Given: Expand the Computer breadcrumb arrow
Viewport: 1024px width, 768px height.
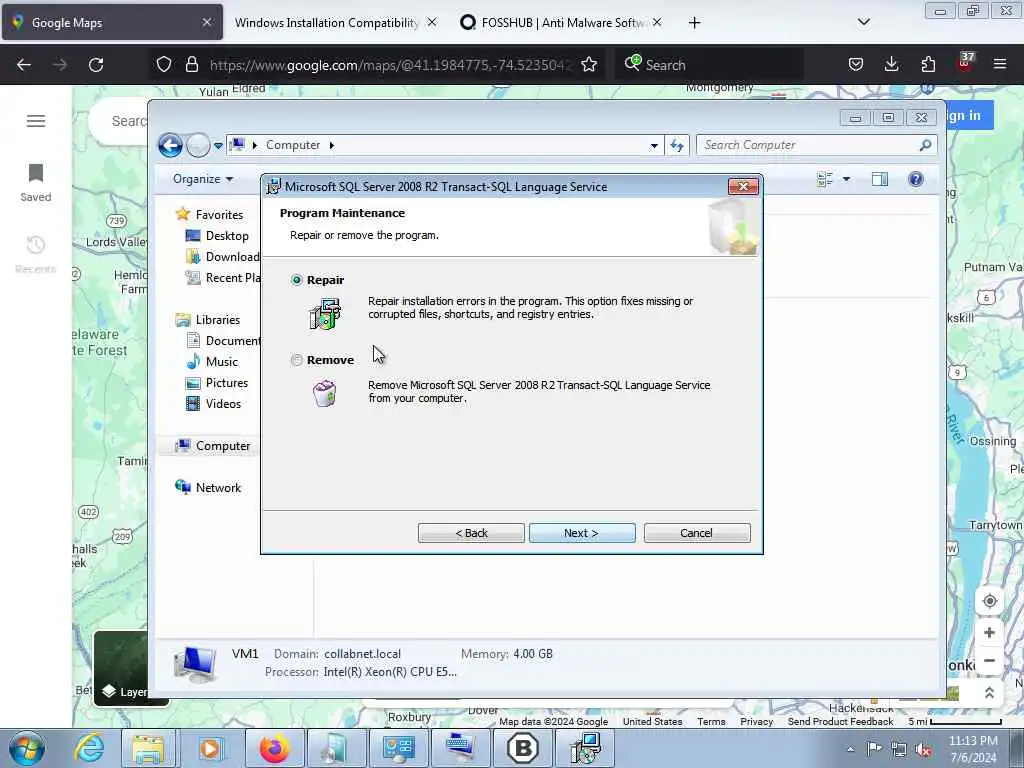Looking at the screenshot, I should tap(332, 145).
